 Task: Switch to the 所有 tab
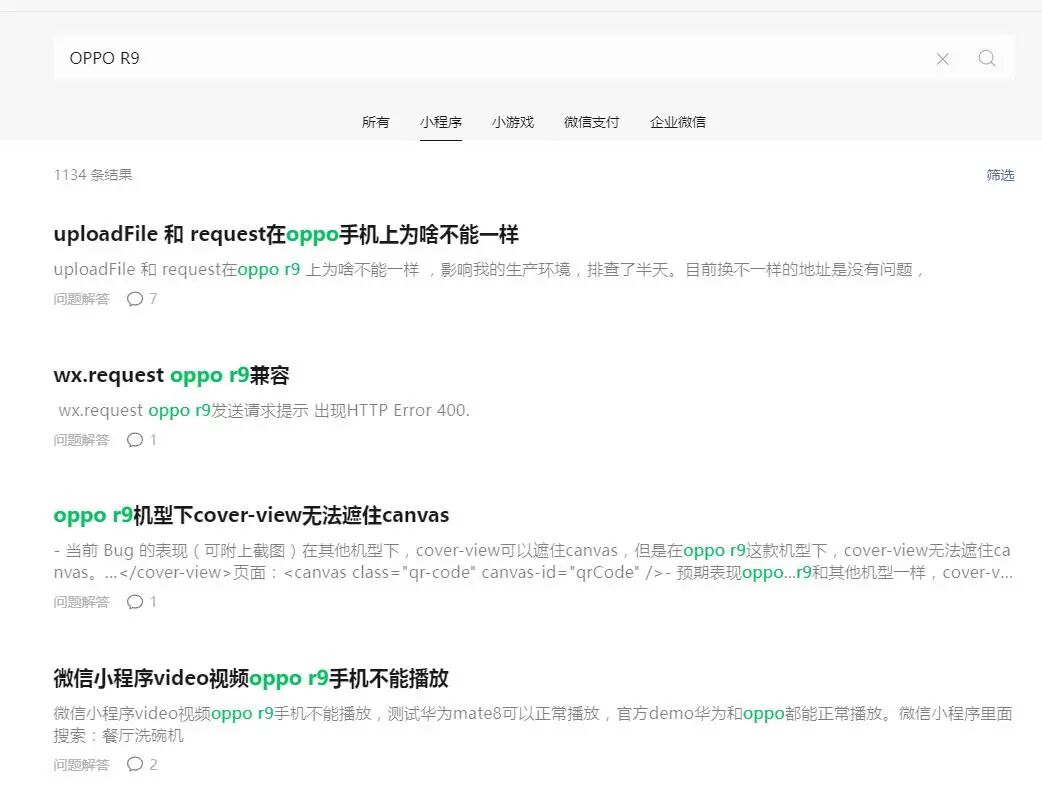click(x=375, y=122)
